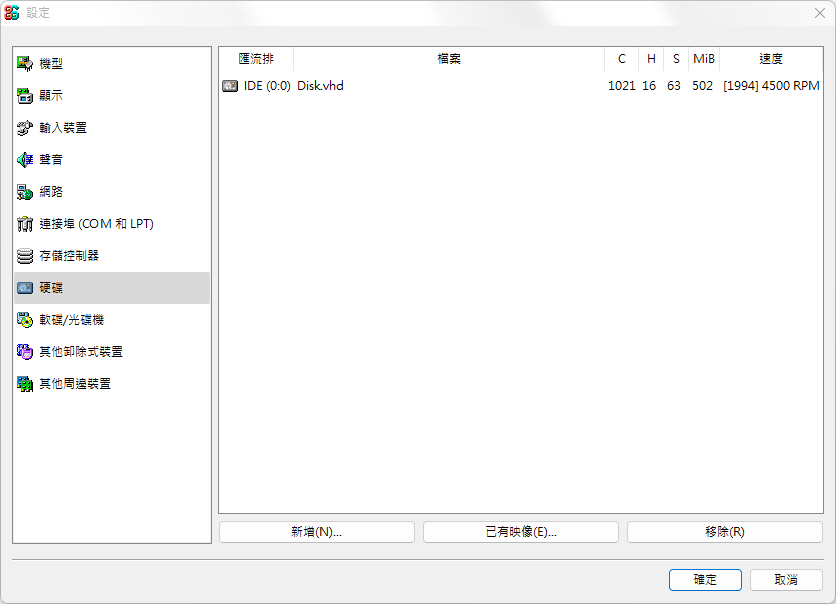The height and width of the screenshot is (604, 836).
Task: Click the 輸入裝置 input devices icon
Action: pos(25,128)
